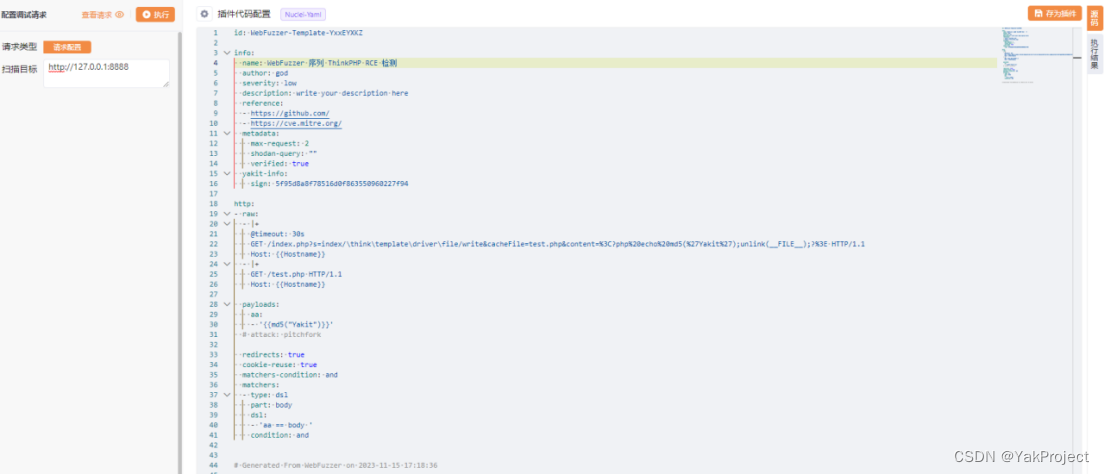Click the author: god line
The image size is (1104, 474).
tap(265, 73)
